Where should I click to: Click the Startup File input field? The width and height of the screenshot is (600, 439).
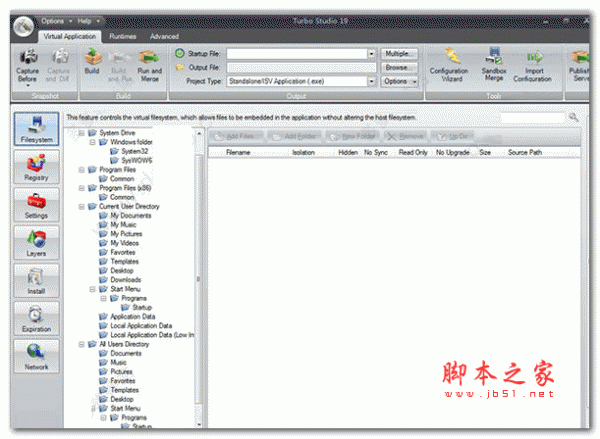[x=297, y=54]
